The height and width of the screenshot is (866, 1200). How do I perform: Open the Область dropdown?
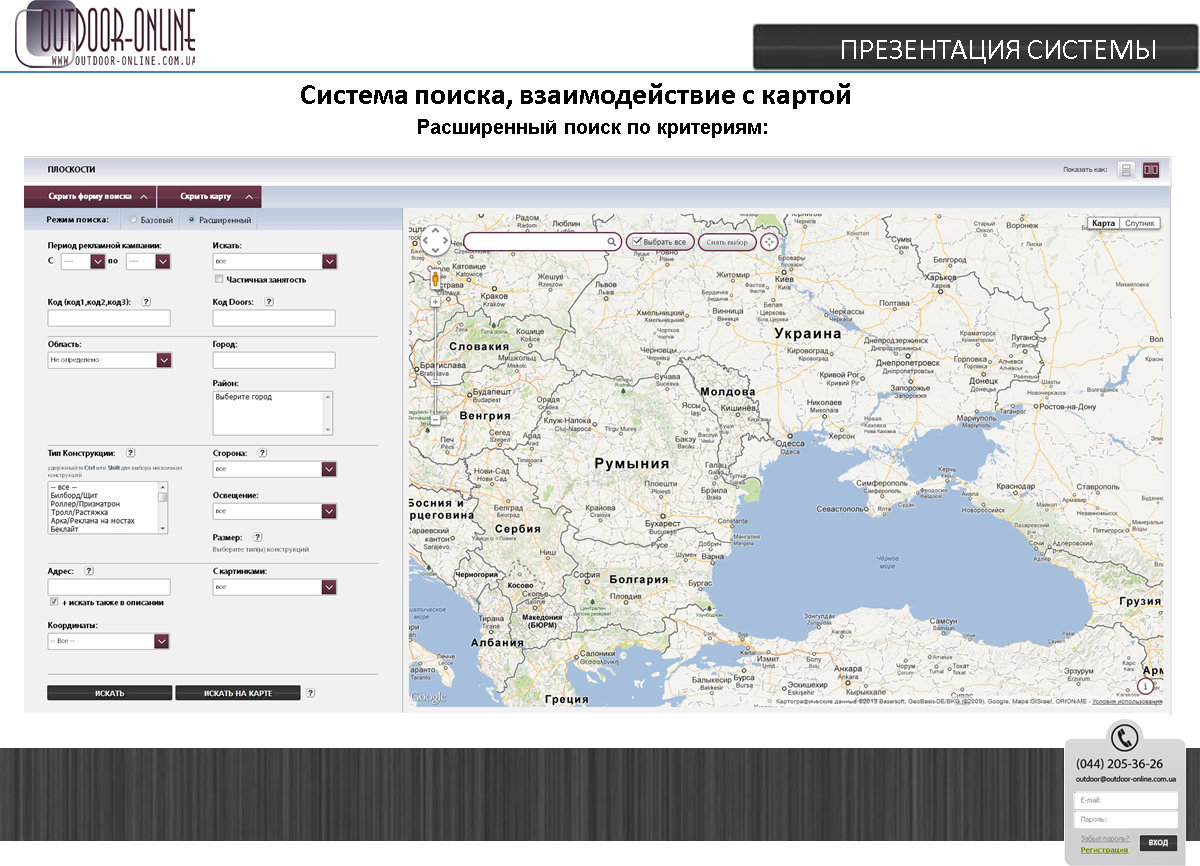(x=110, y=359)
